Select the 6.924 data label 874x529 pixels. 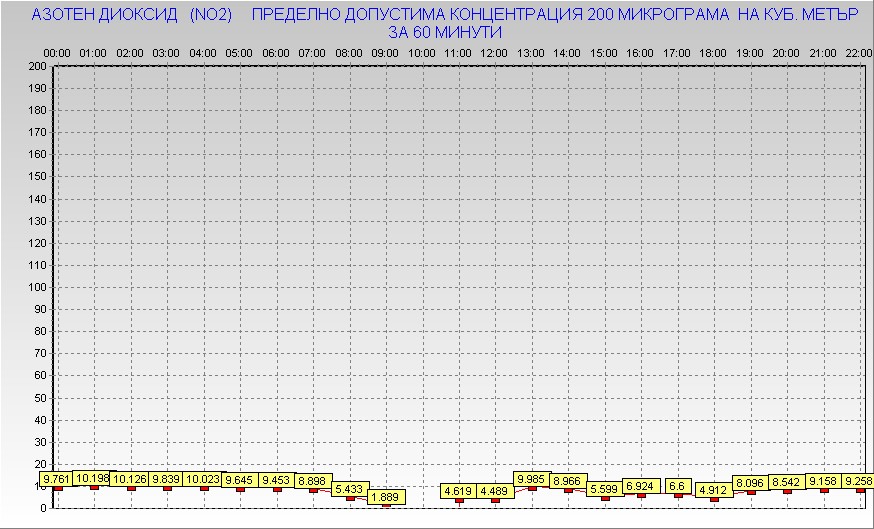coord(640,486)
